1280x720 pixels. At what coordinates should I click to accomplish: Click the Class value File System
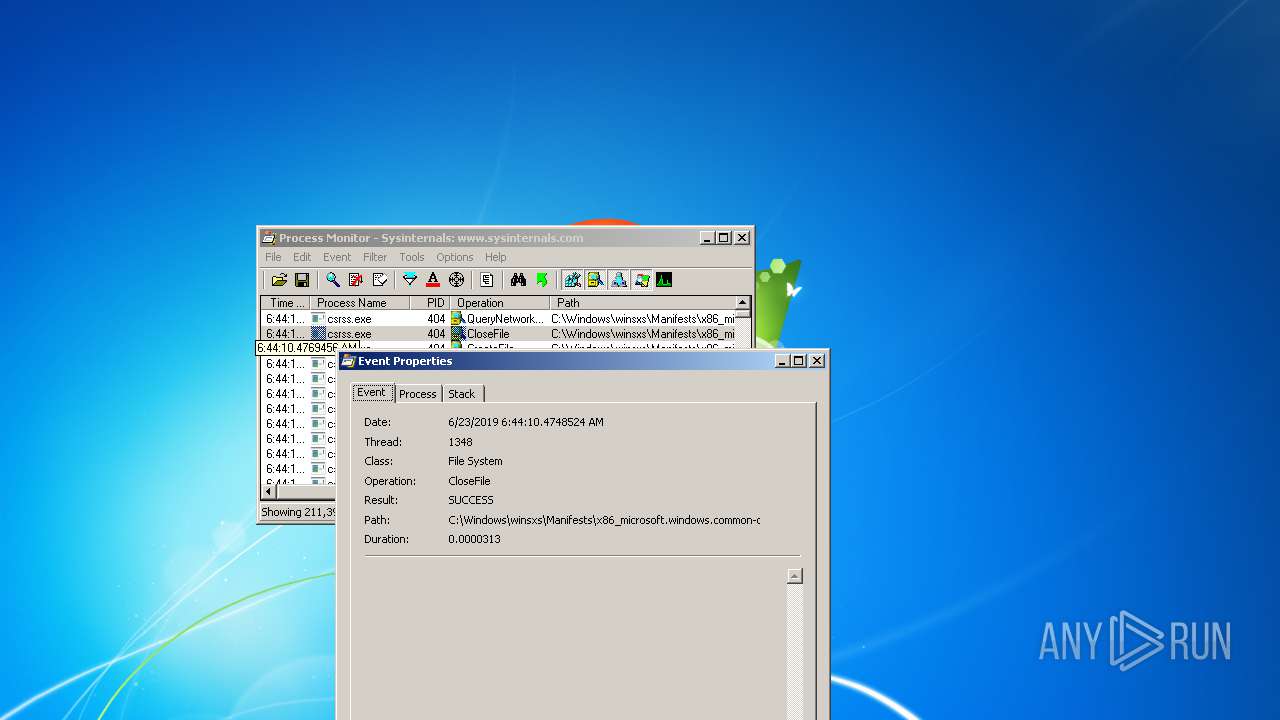(x=475, y=461)
